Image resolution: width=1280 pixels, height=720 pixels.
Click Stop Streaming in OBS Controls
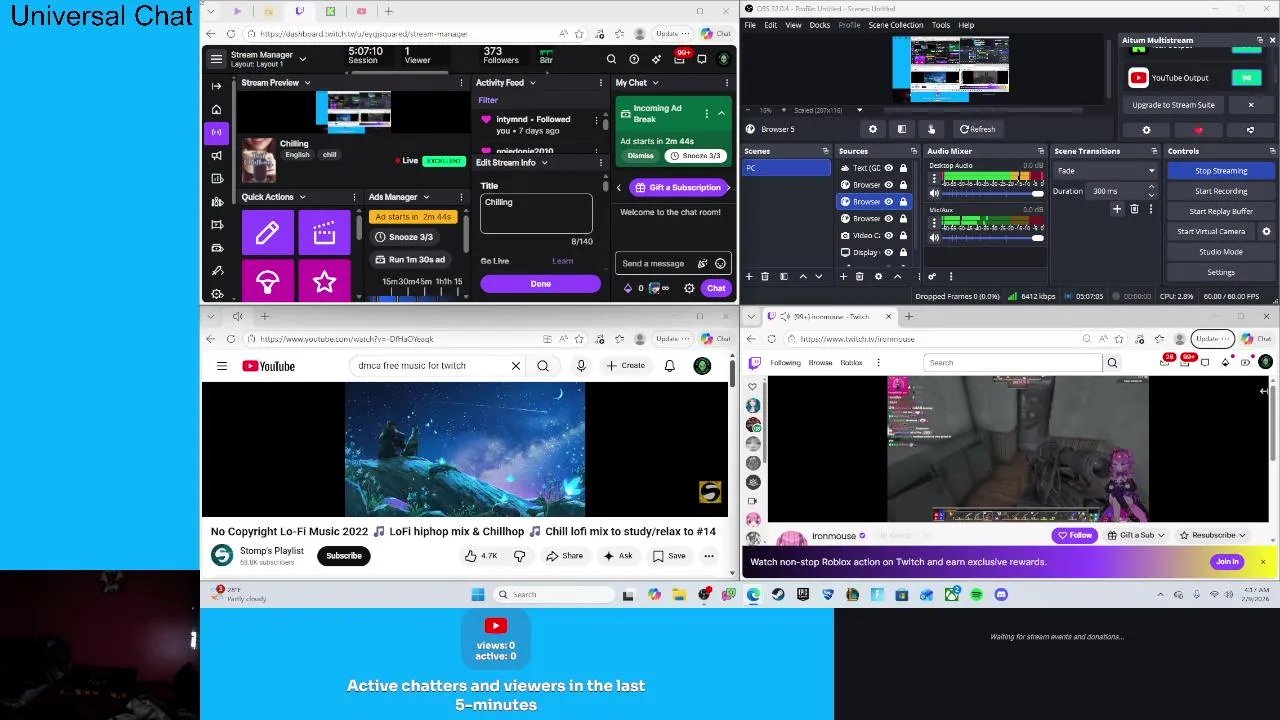click(1221, 171)
